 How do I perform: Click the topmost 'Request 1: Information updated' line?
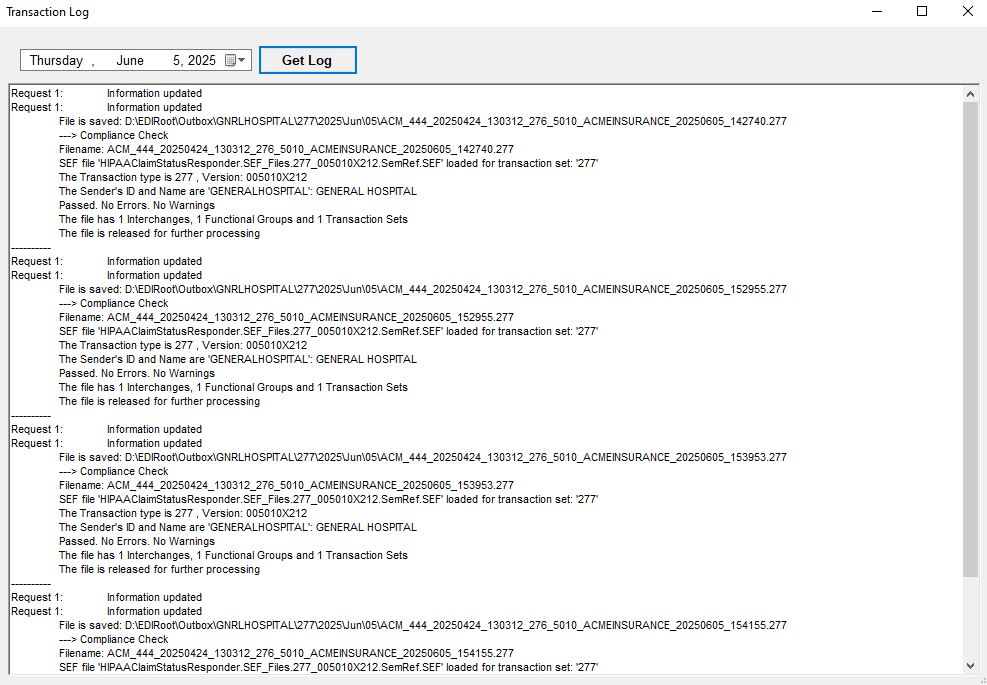point(106,93)
